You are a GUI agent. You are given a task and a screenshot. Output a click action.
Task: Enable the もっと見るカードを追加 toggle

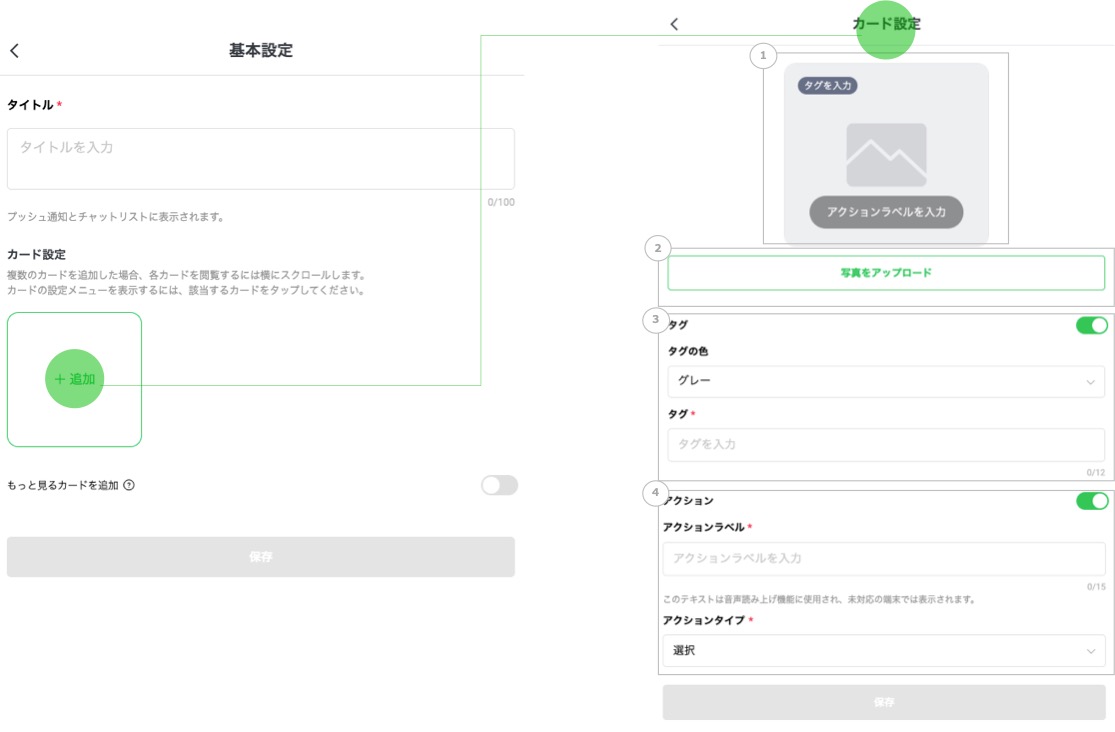pyautogui.click(x=499, y=485)
